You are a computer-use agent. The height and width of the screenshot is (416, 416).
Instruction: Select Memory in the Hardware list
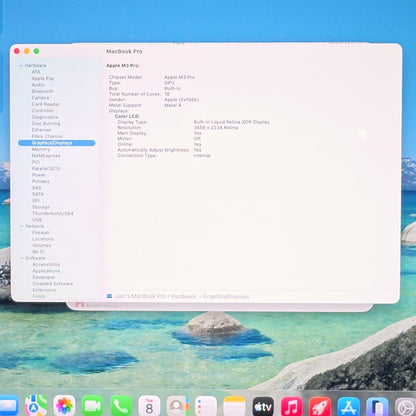coord(41,149)
